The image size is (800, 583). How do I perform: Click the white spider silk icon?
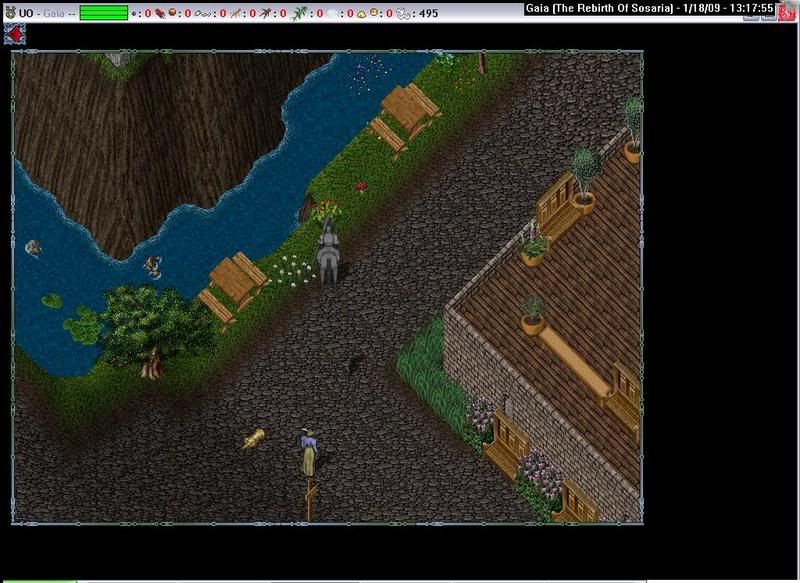[333, 13]
